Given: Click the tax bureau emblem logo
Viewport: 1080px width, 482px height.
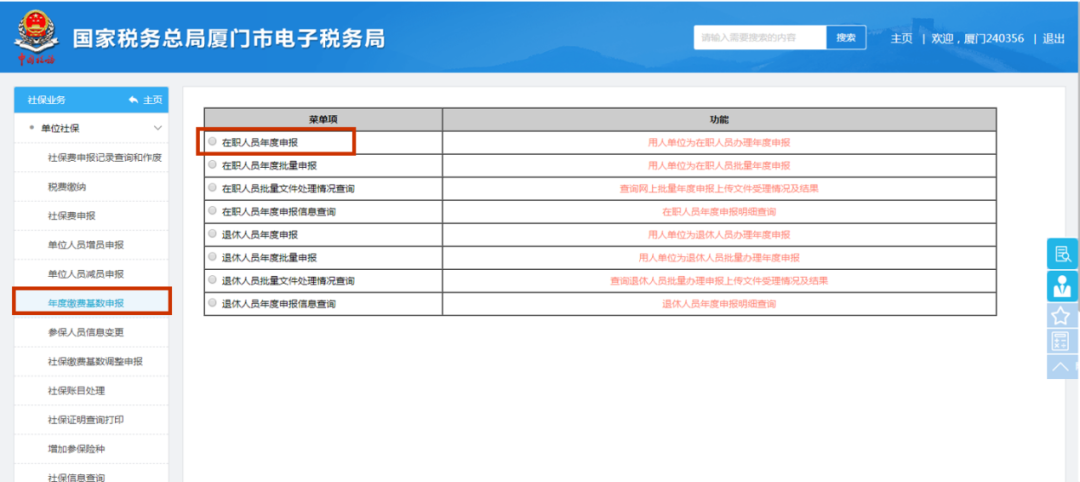Looking at the screenshot, I should [35, 37].
